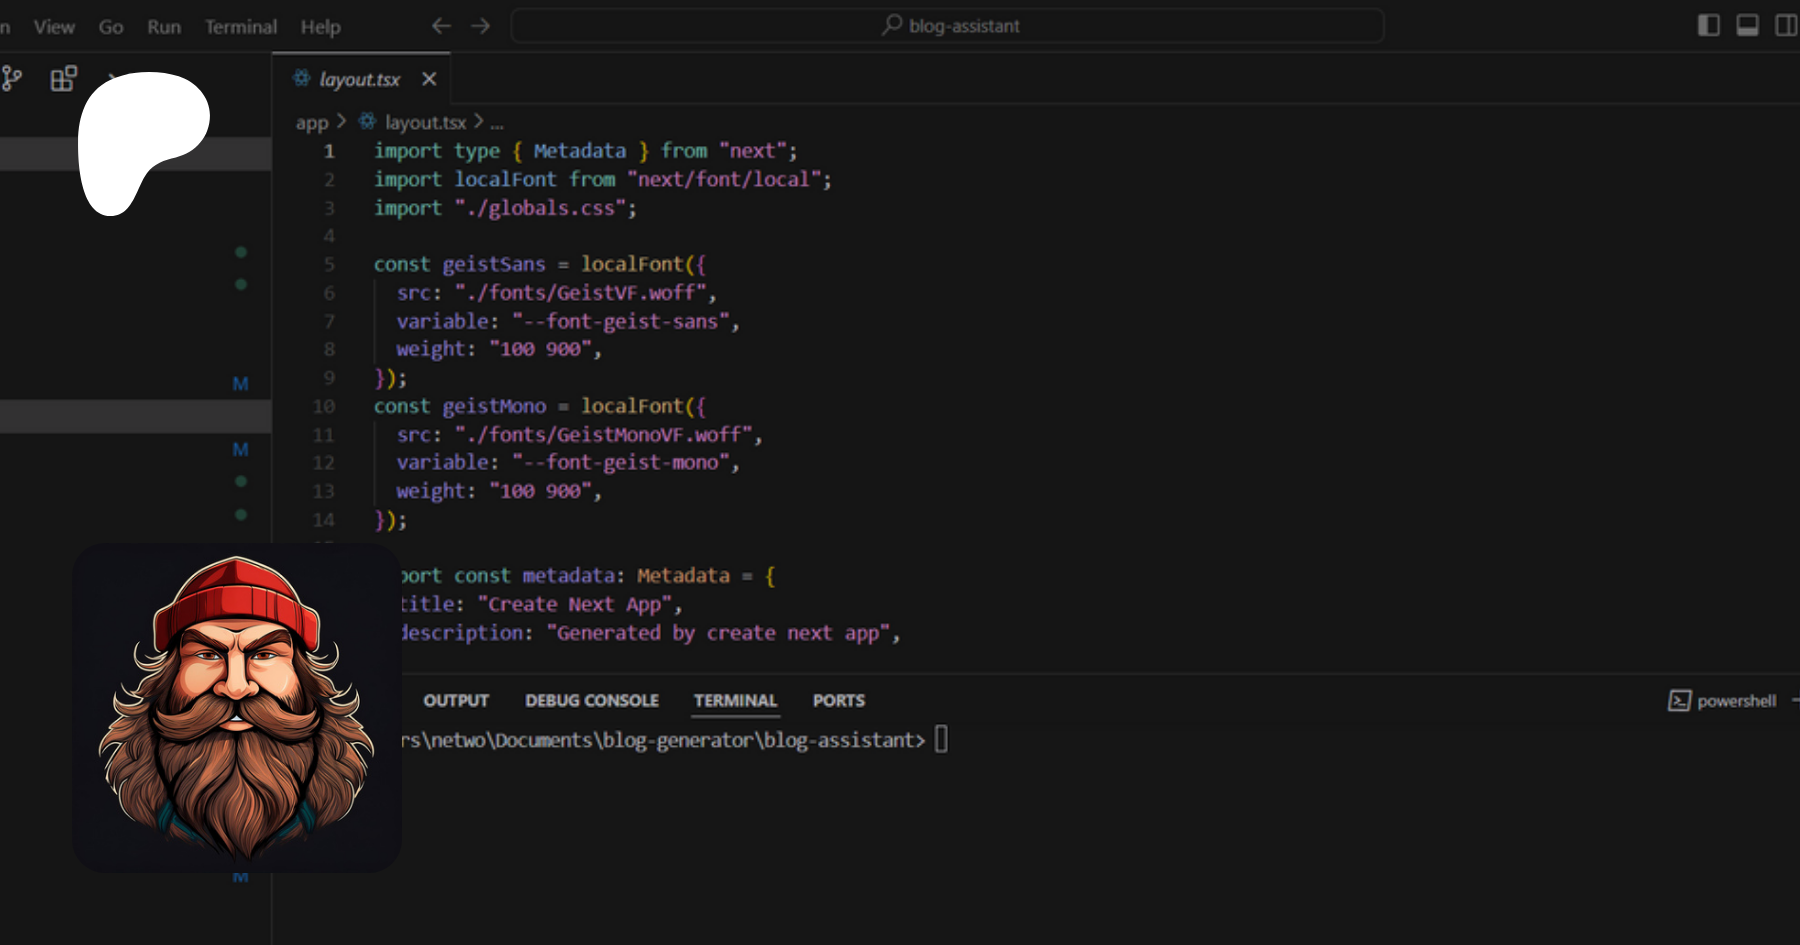This screenshot has height=945, width=1800.
Task: Toggle the secondary side bar layout
Action: click(x=1785, y=26)
